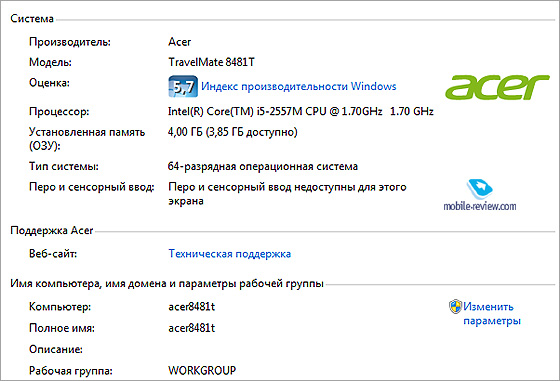The height and width of the screenshot is (381, 560).
Task: Click Изменить параметры link
Action: 492,314
